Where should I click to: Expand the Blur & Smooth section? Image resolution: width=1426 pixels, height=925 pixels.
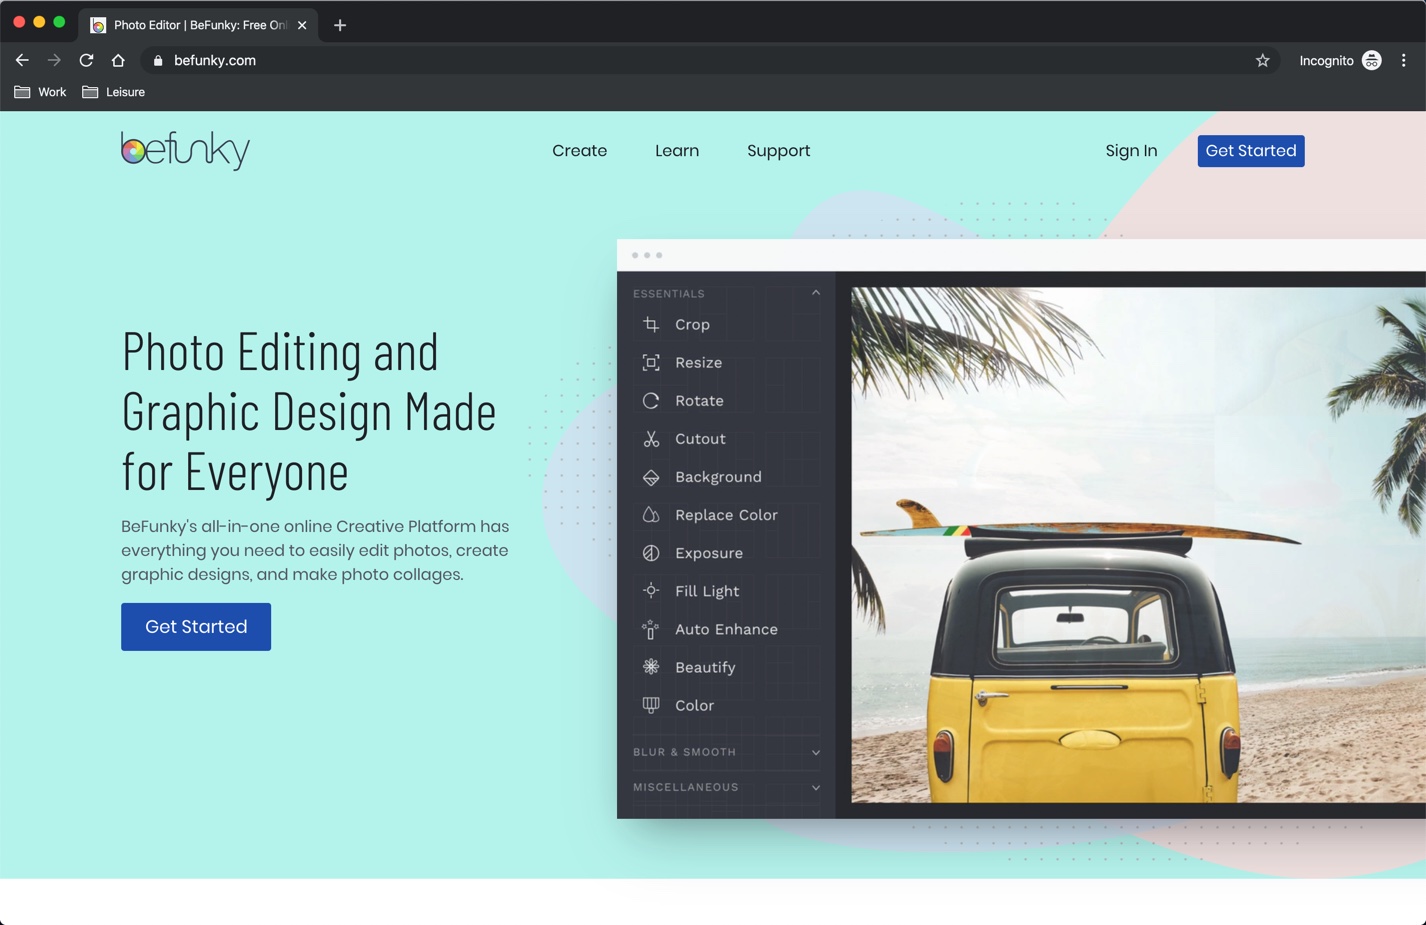coord(816,752)
